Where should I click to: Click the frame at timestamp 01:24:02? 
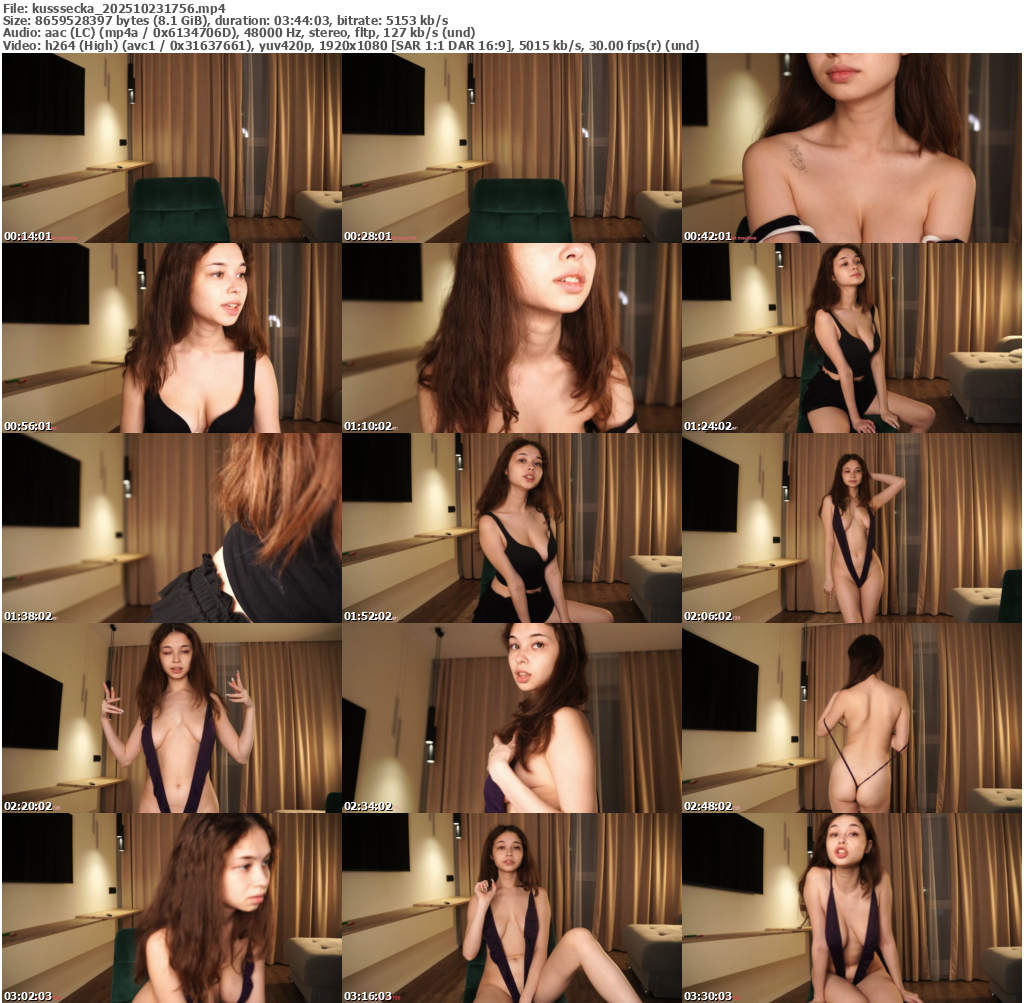[x=851, y=338]
